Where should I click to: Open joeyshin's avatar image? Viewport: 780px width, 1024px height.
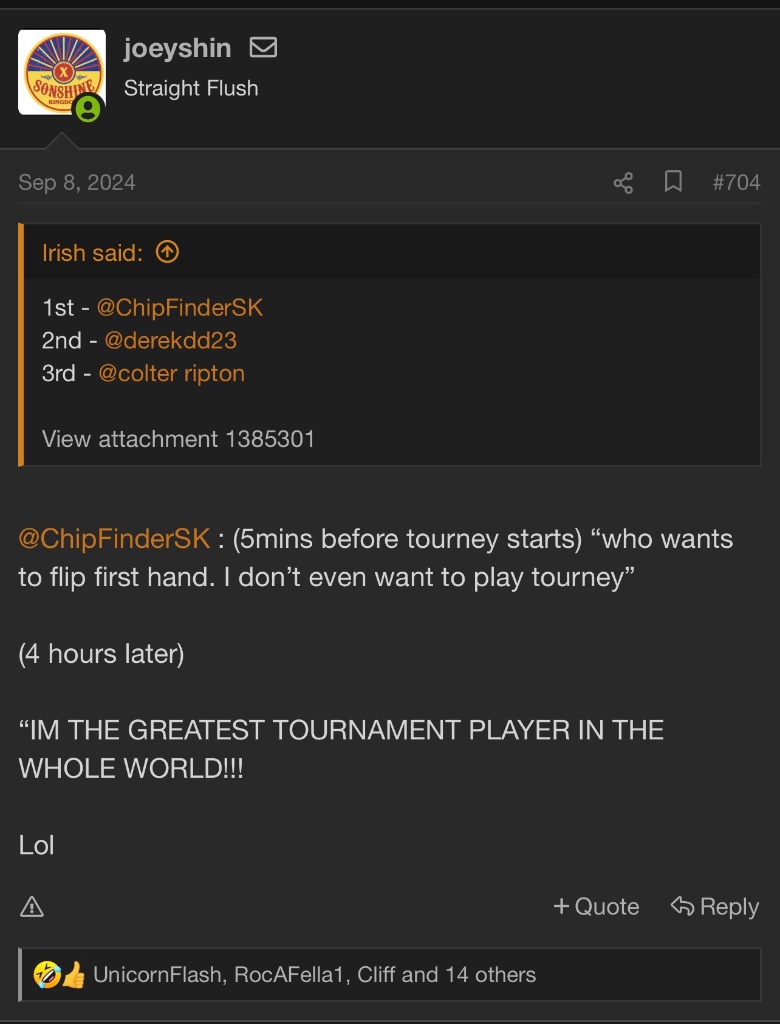61,72
